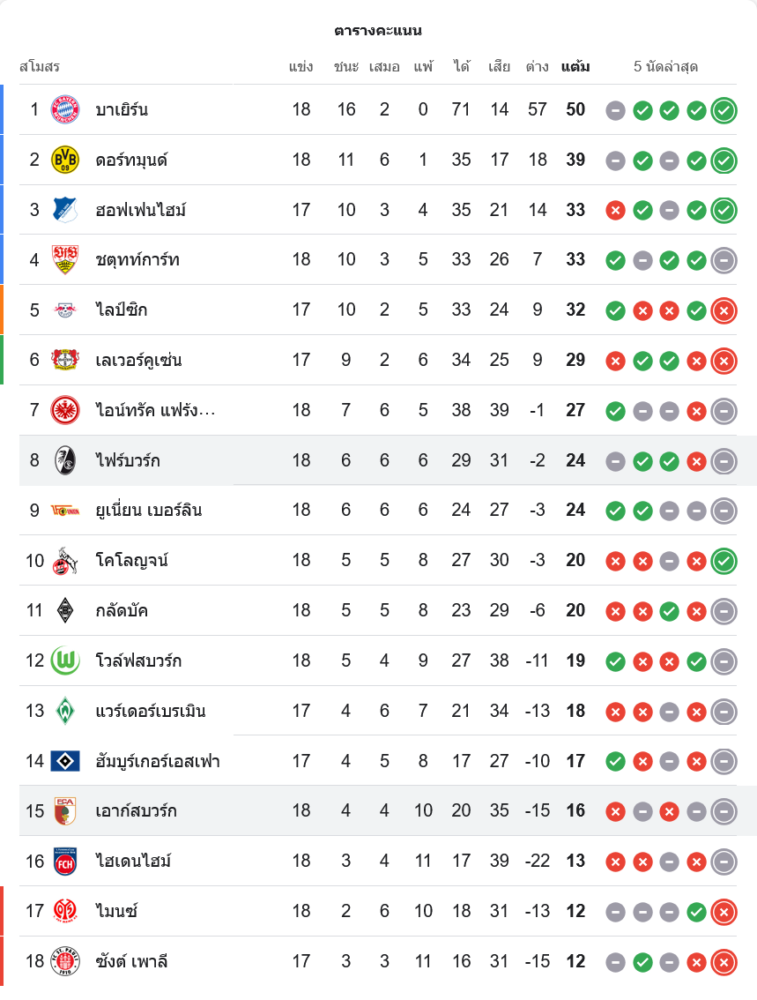The height and width of the screenshot is (1000, 757).
Task: Click Stuttgart's latest match draw indicator
Action: 724,260
